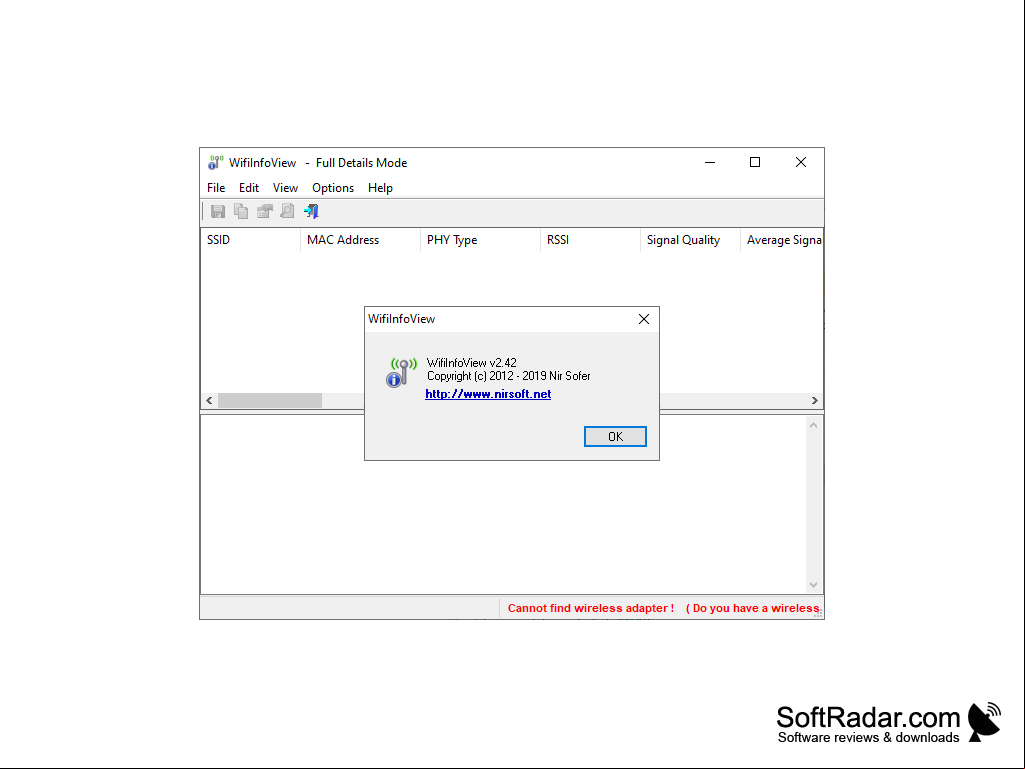Click the horizontal scrollbar right arrow

coord(815,400)
